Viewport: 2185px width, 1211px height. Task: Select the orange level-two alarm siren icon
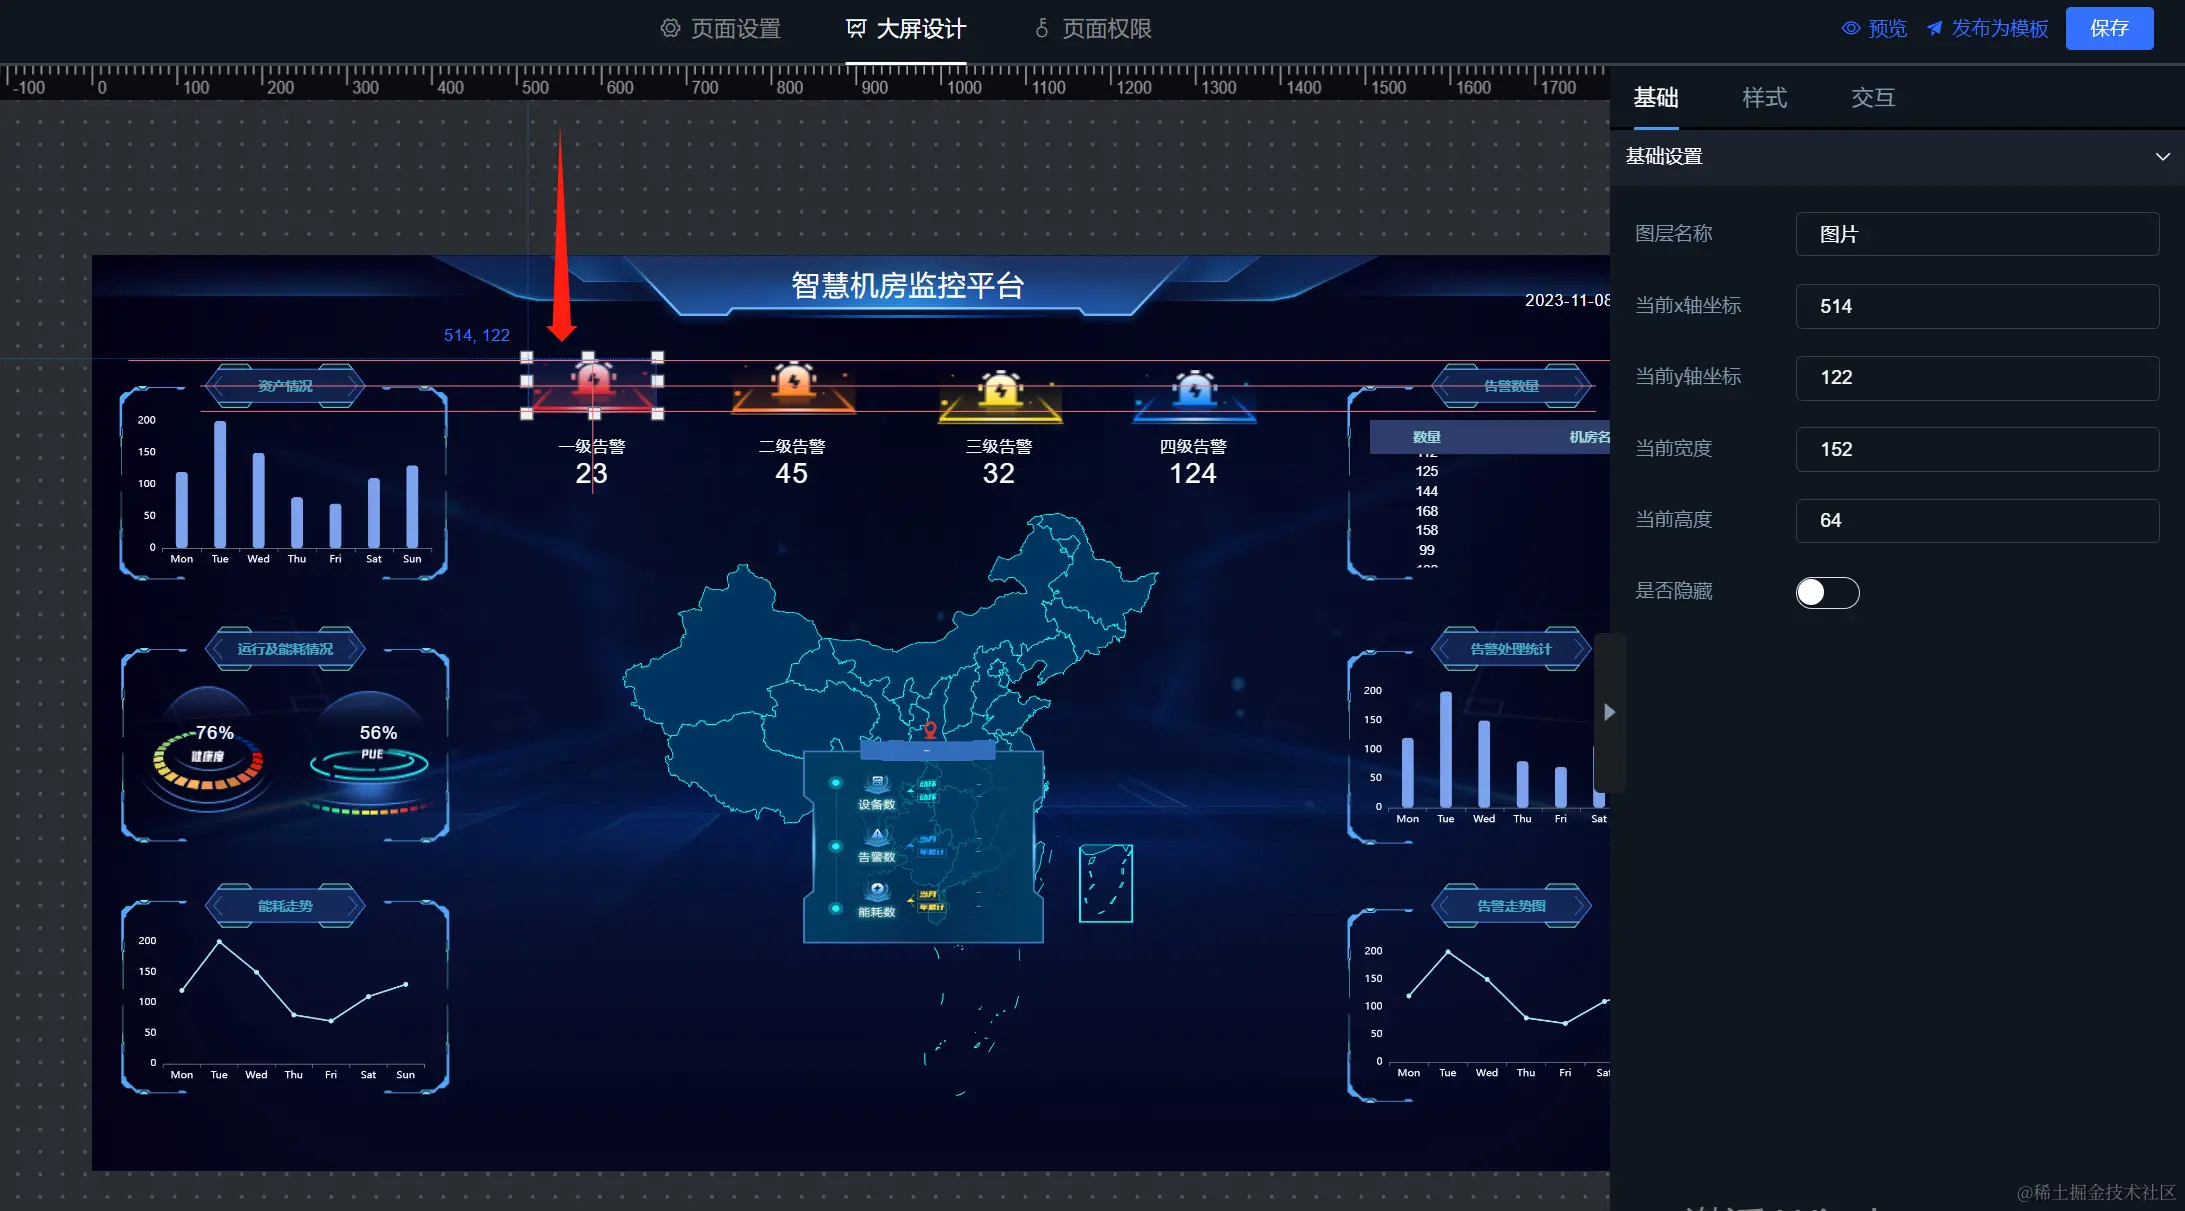pyautogui.click(x=794, y=382)
